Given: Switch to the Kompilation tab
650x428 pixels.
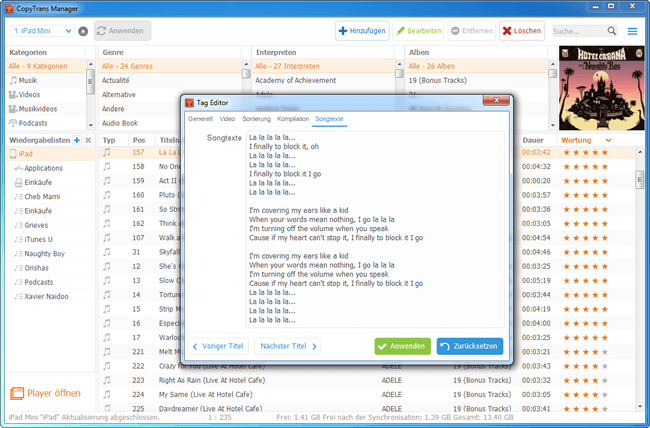Looking at the screenshot, I should pyautogui.click(x=293, y=119).
